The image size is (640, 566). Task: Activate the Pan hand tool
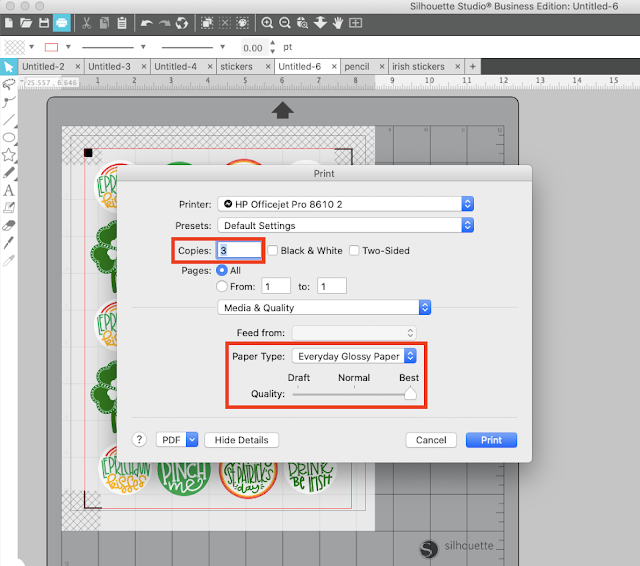338,23
